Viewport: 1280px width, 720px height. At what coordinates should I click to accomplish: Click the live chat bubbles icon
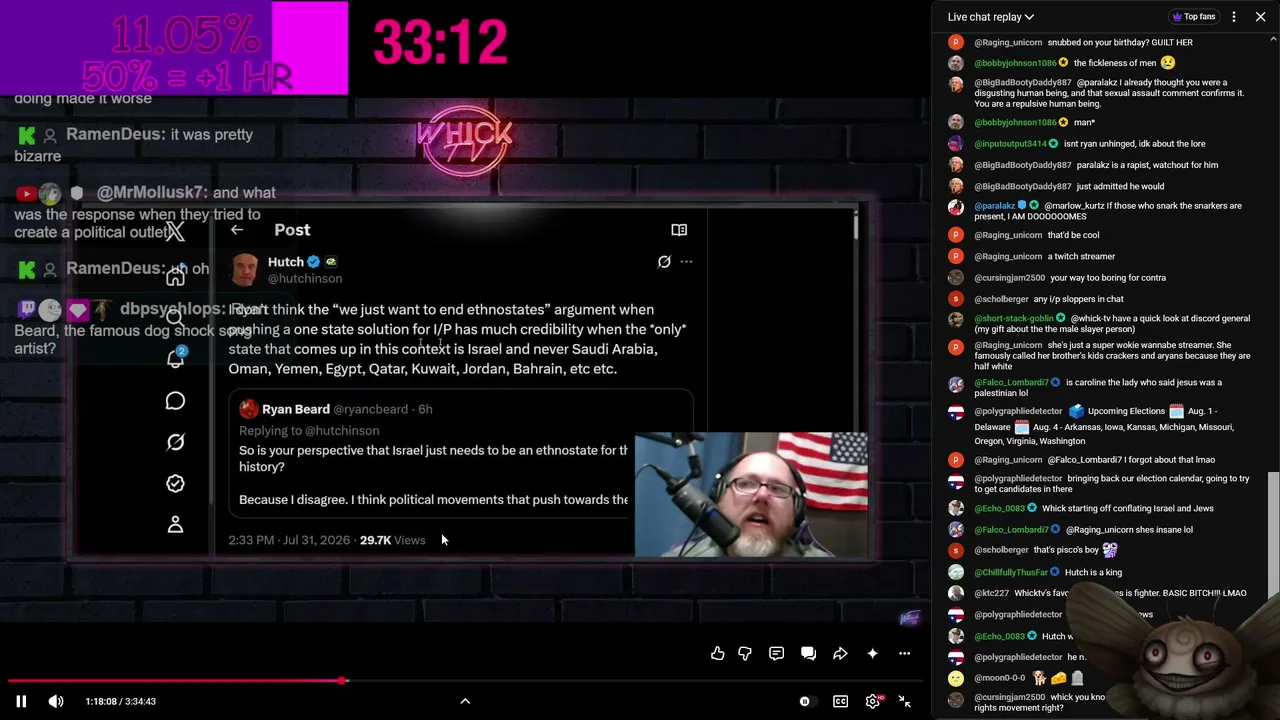click(x=808, y=653)
